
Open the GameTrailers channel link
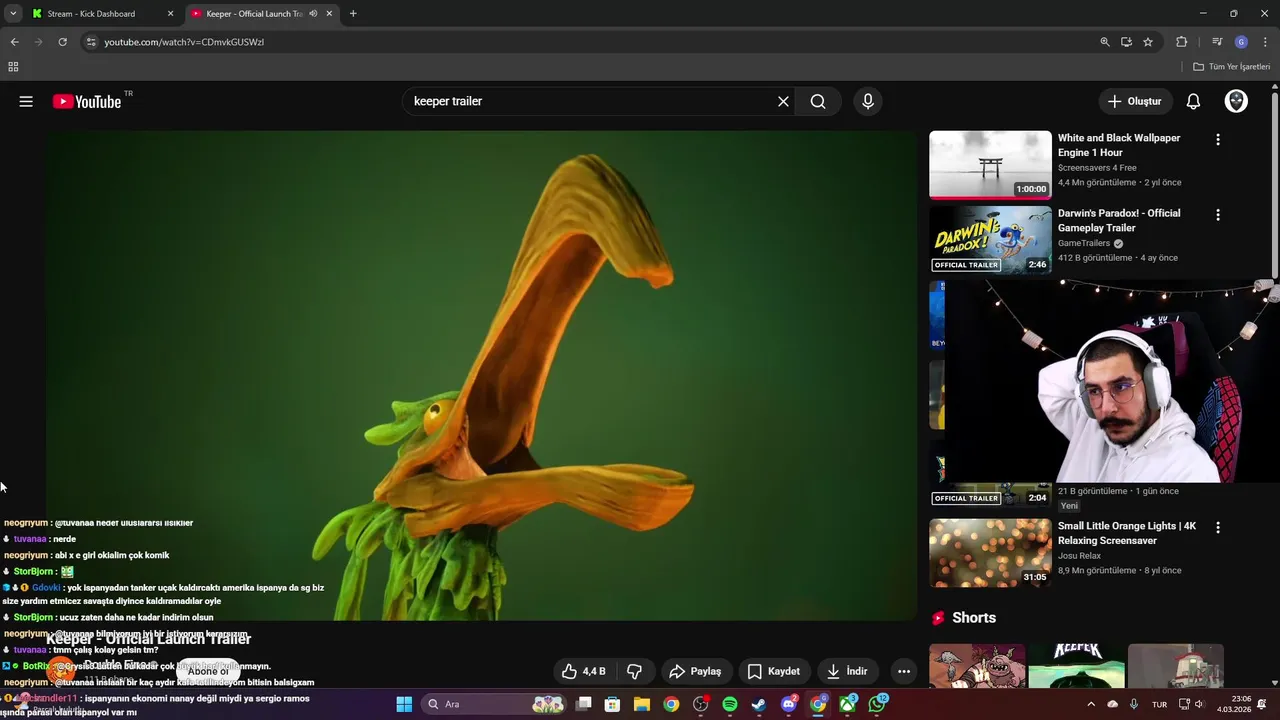(x=1085, y=243)
